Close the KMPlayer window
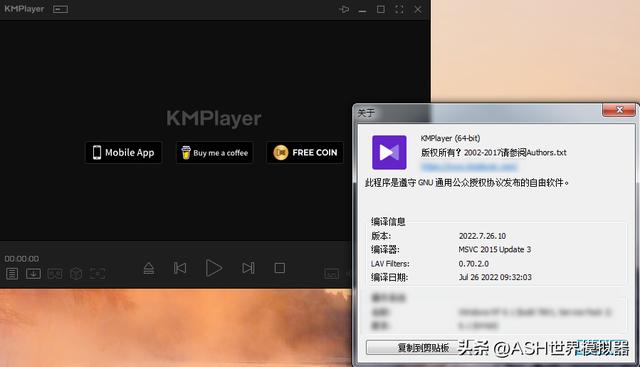Image resolution: width=640 pixels, height=367 pixels. tap(418, 9)
